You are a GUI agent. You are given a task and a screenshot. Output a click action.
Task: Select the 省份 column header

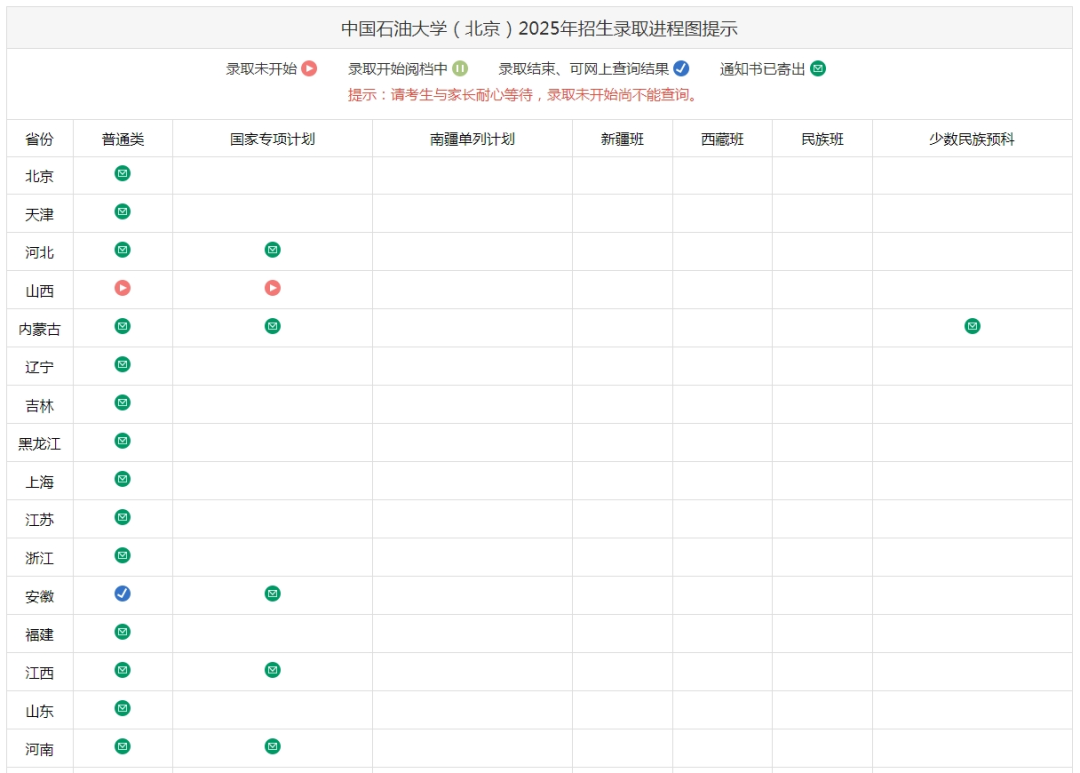[39, 139]
